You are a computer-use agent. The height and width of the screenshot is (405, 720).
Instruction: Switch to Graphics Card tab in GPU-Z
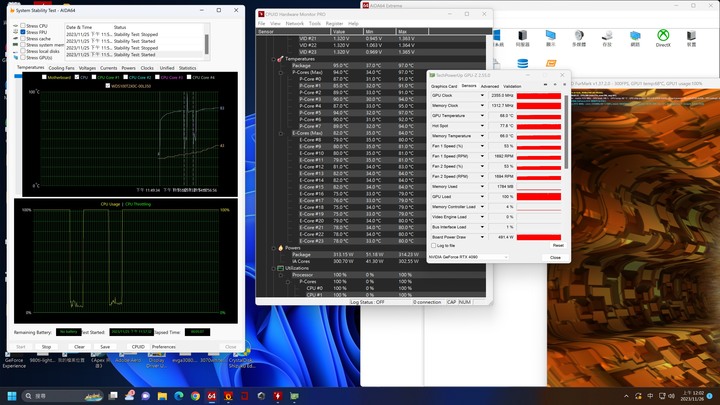pos(444,86)
